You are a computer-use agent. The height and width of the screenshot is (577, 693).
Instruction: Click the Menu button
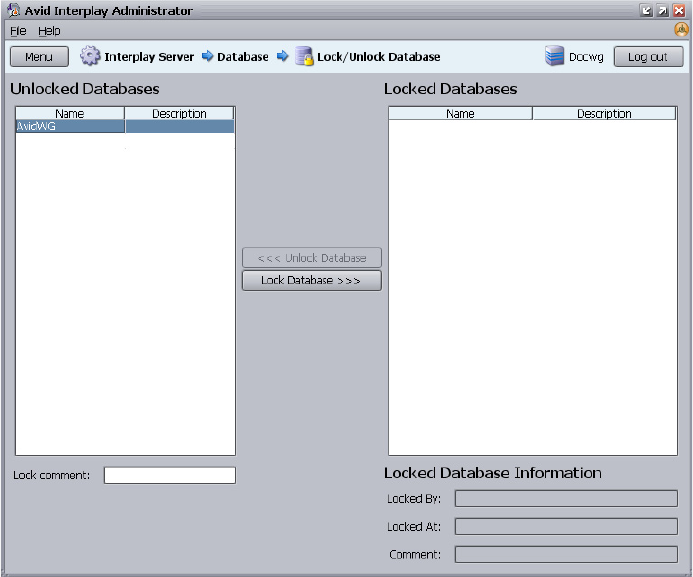tap(39, 57)
